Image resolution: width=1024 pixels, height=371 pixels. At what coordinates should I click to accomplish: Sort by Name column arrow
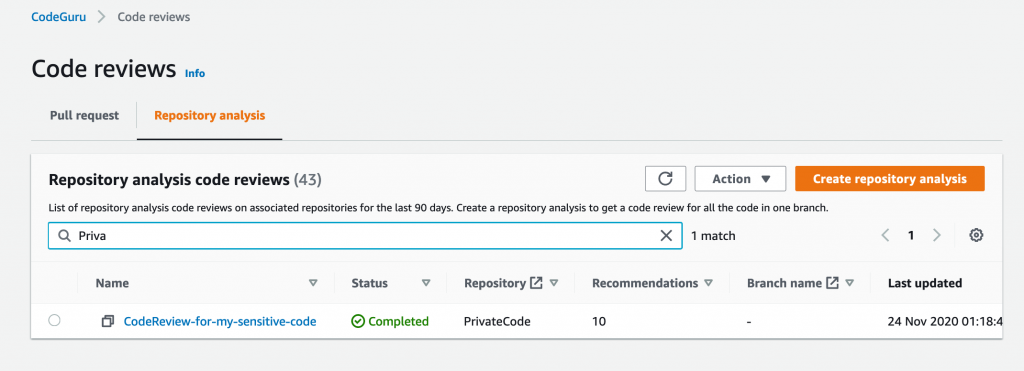click(313, 283)
